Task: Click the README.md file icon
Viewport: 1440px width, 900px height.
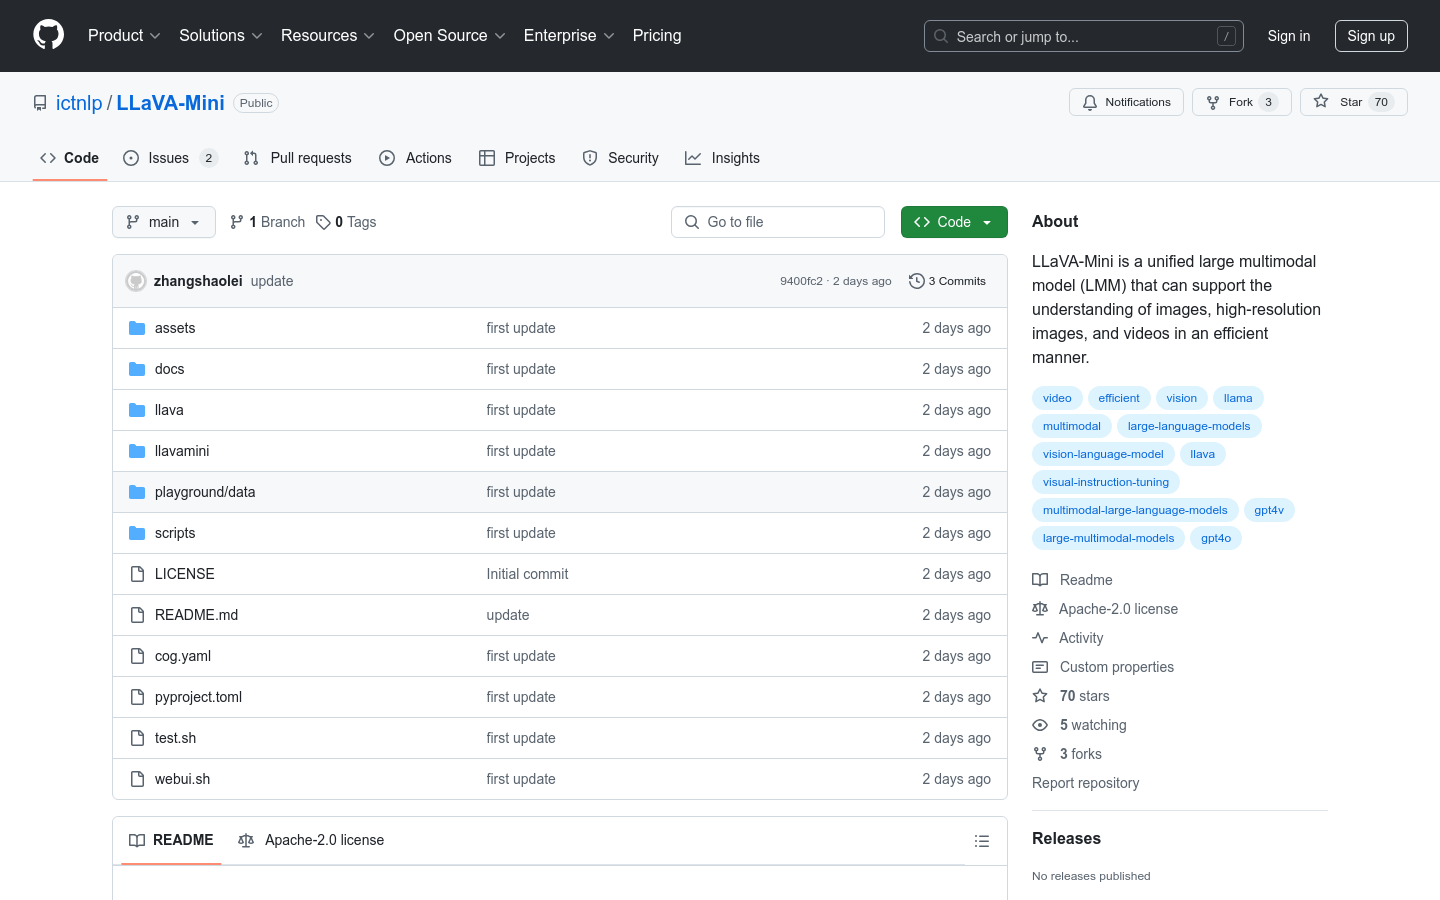Action: coord(137,615)
